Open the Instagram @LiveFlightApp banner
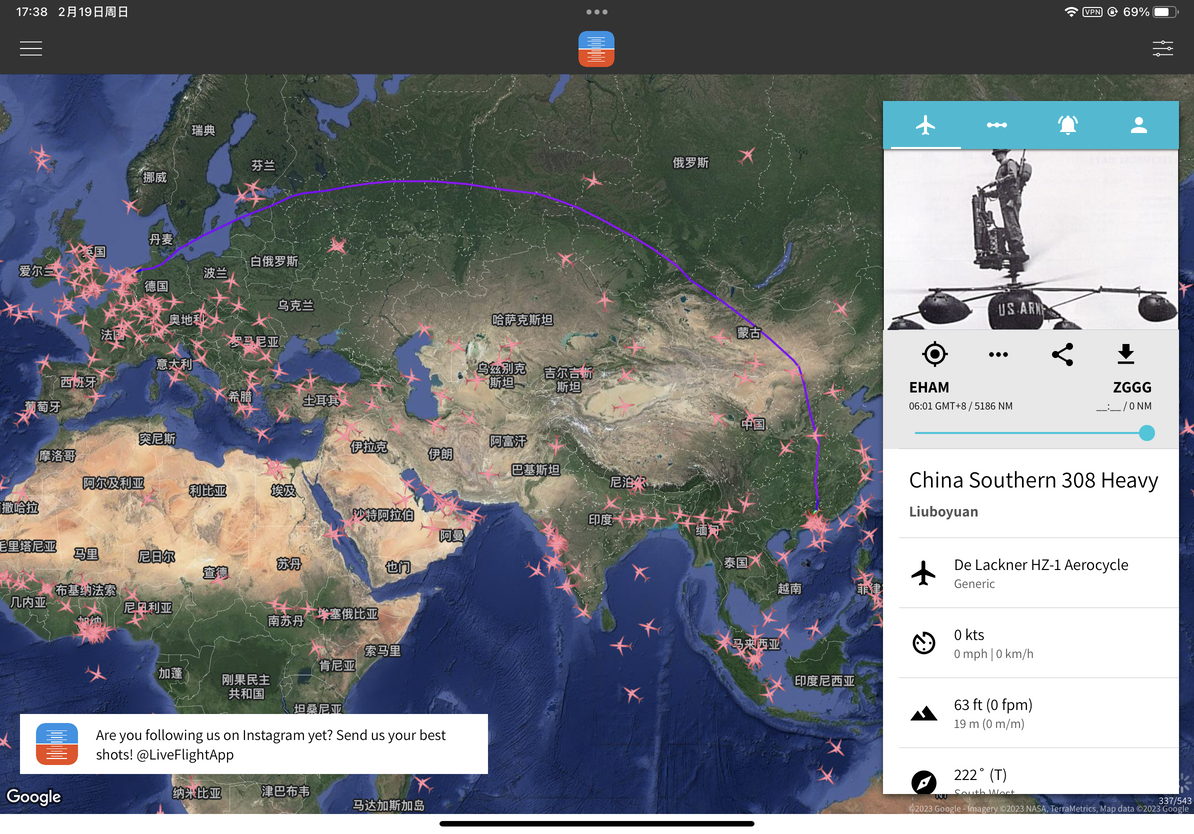1194x834 pixels. pyautogui.click(x=254, y=744)
